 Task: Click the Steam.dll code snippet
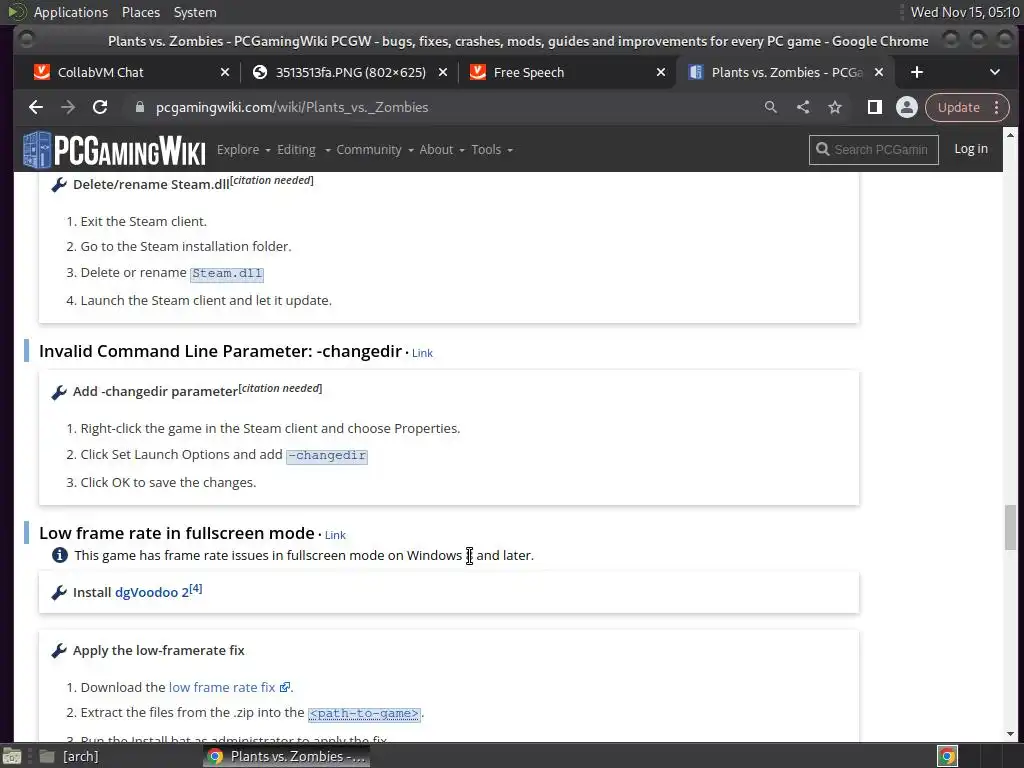tap(227, 274)
